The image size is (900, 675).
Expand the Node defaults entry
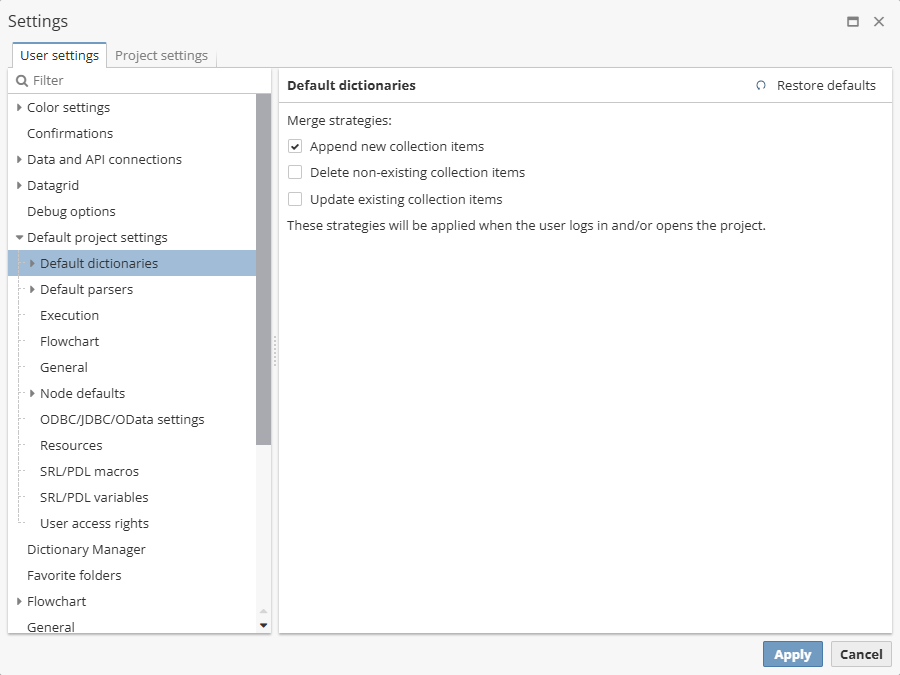(32, 393)
